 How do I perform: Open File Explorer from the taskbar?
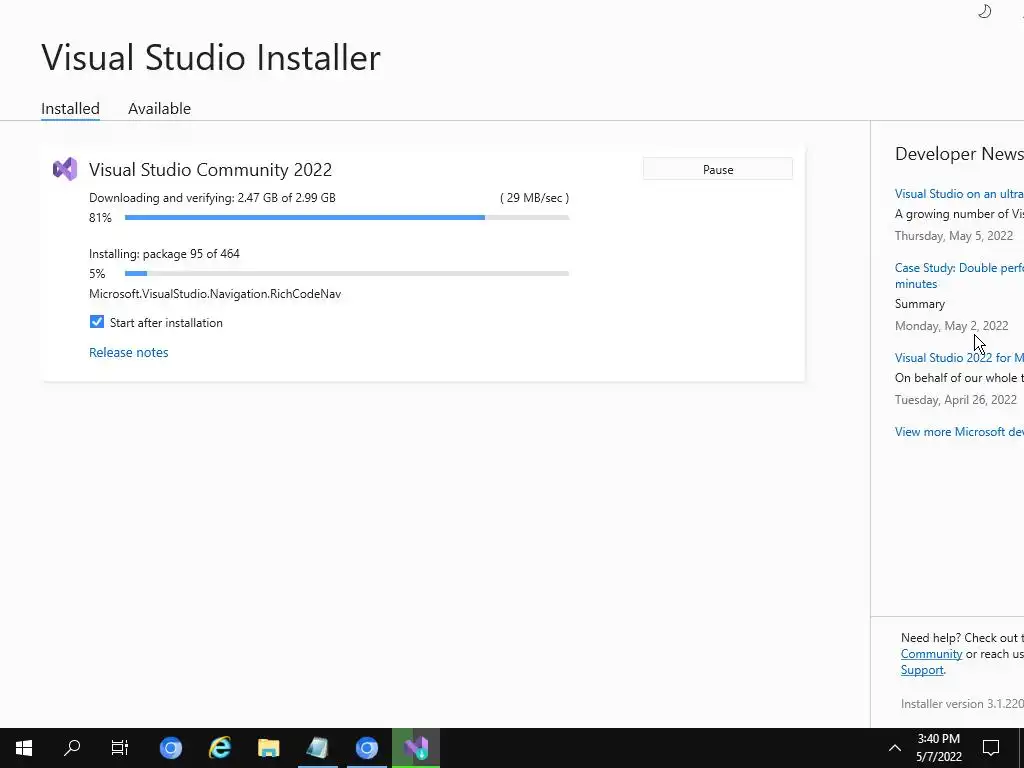pos(268,748)
